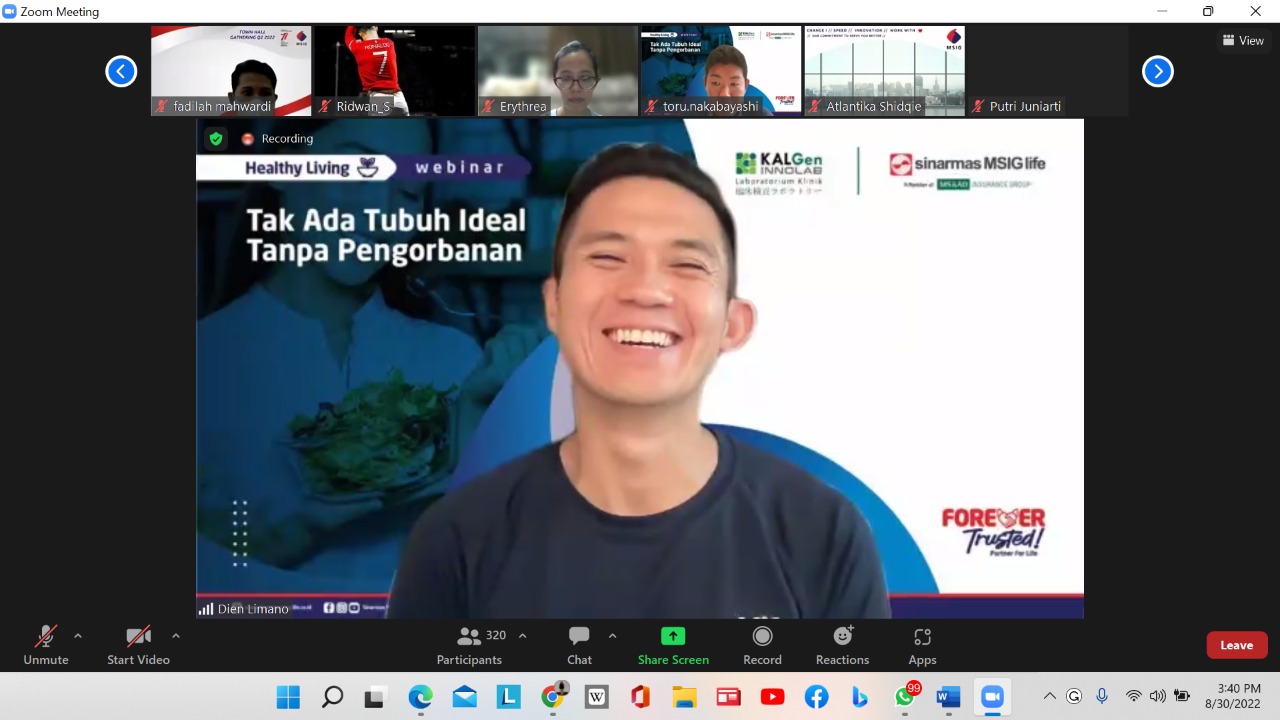The height and width of the screenshot is (720, 1280).
Task: Leave the meeting
Action: (x=1236, y=645)
